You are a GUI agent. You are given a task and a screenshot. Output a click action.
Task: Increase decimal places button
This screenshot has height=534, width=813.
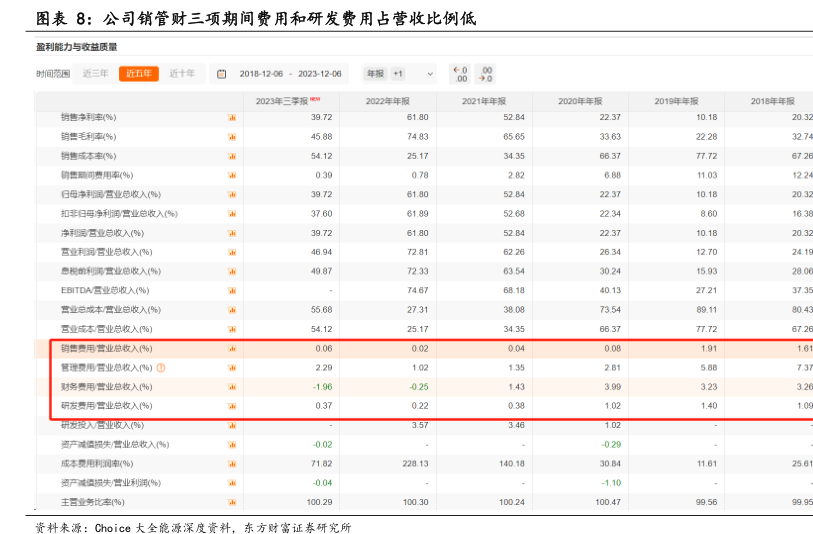[x=485, y=74]
